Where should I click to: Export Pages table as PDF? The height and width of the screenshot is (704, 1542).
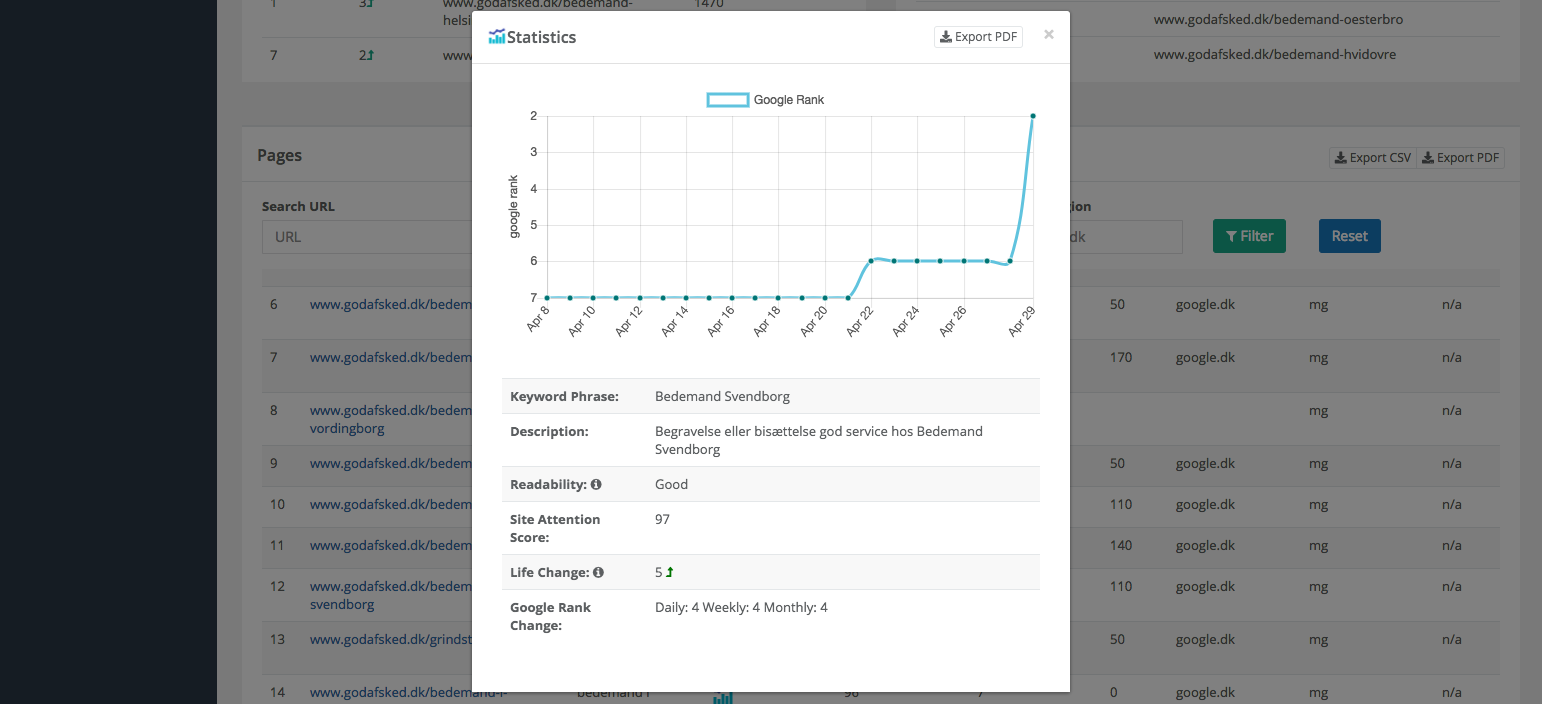pos(1461,158)
